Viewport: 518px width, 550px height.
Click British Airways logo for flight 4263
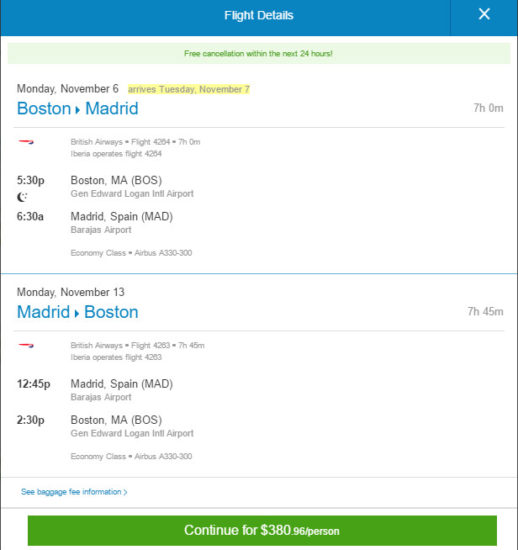26,345
